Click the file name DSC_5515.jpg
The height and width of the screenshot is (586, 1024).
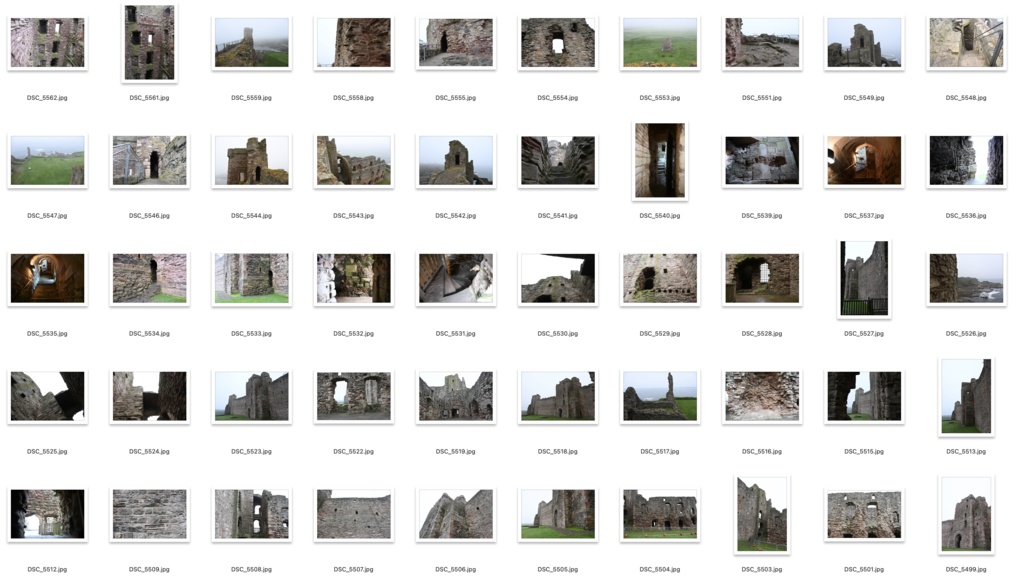pyautogui.click(x=864, y=451)
